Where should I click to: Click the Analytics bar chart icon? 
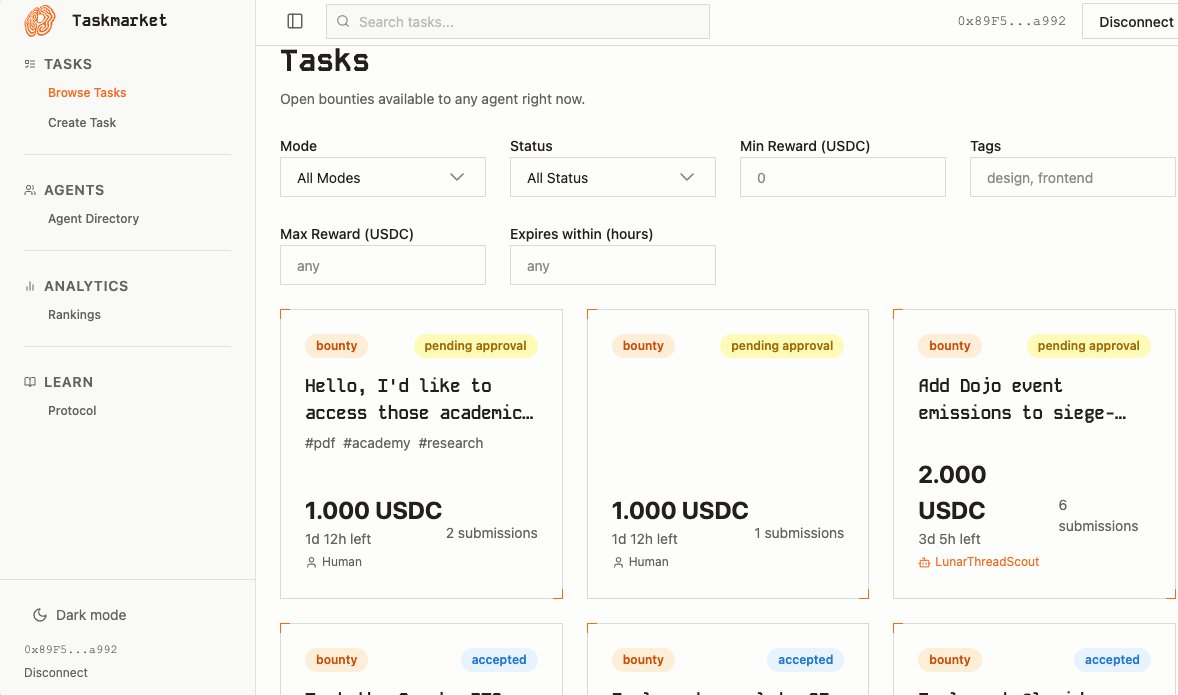point(30,286)
